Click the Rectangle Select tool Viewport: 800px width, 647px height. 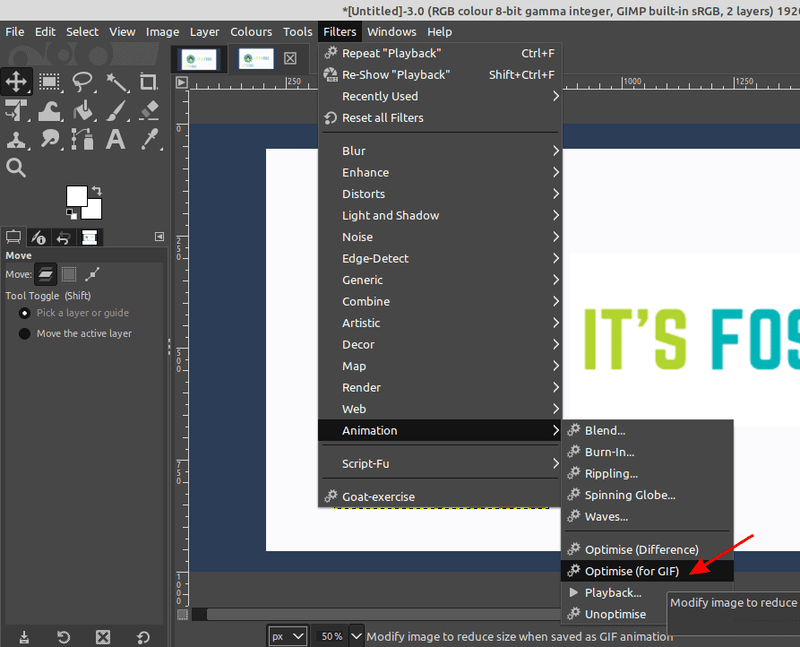pyautogui.click(x=49, y=82)
